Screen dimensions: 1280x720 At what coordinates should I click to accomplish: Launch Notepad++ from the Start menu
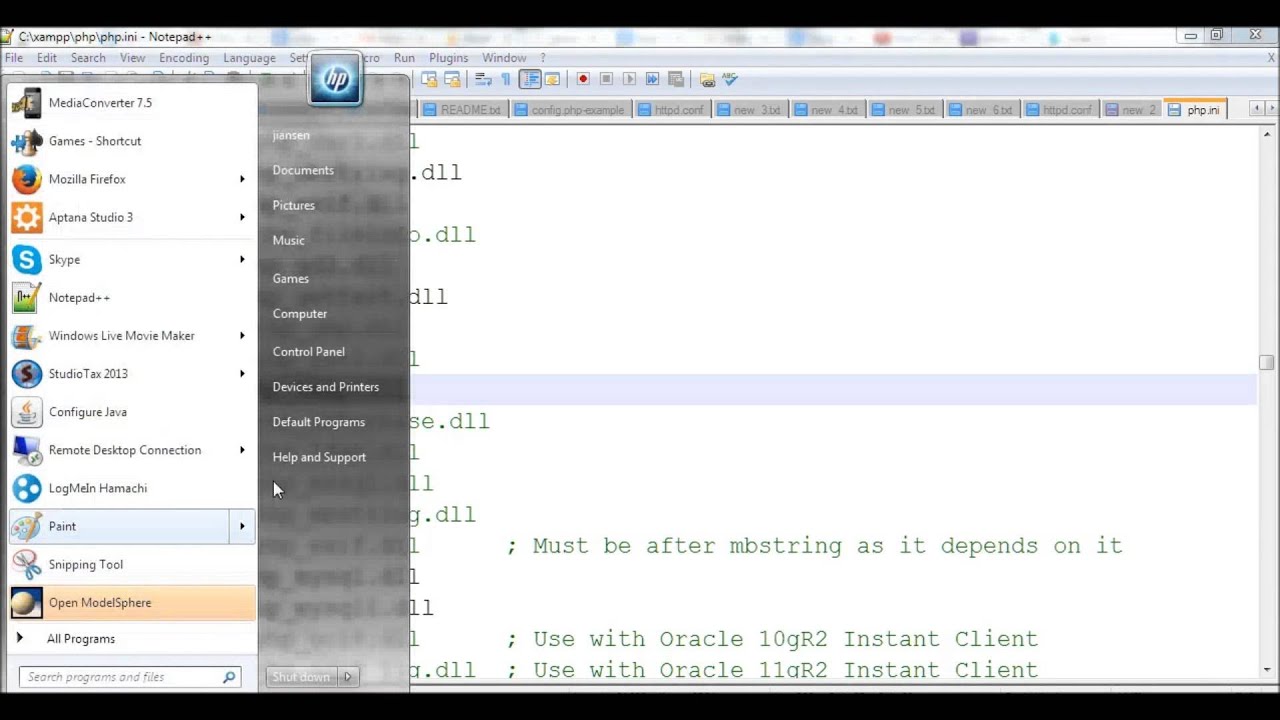click(79, 297)
